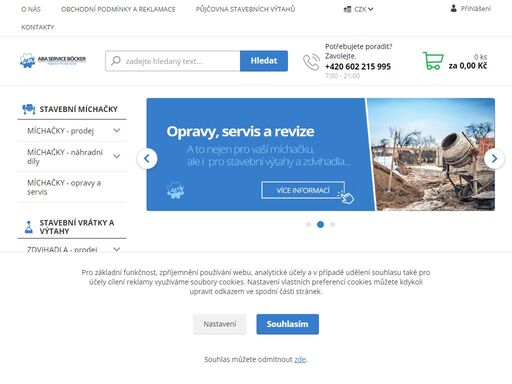Expand MÍCHAČKY - prodej chevron
Screen dimensions: 512x384
[116, 131]
